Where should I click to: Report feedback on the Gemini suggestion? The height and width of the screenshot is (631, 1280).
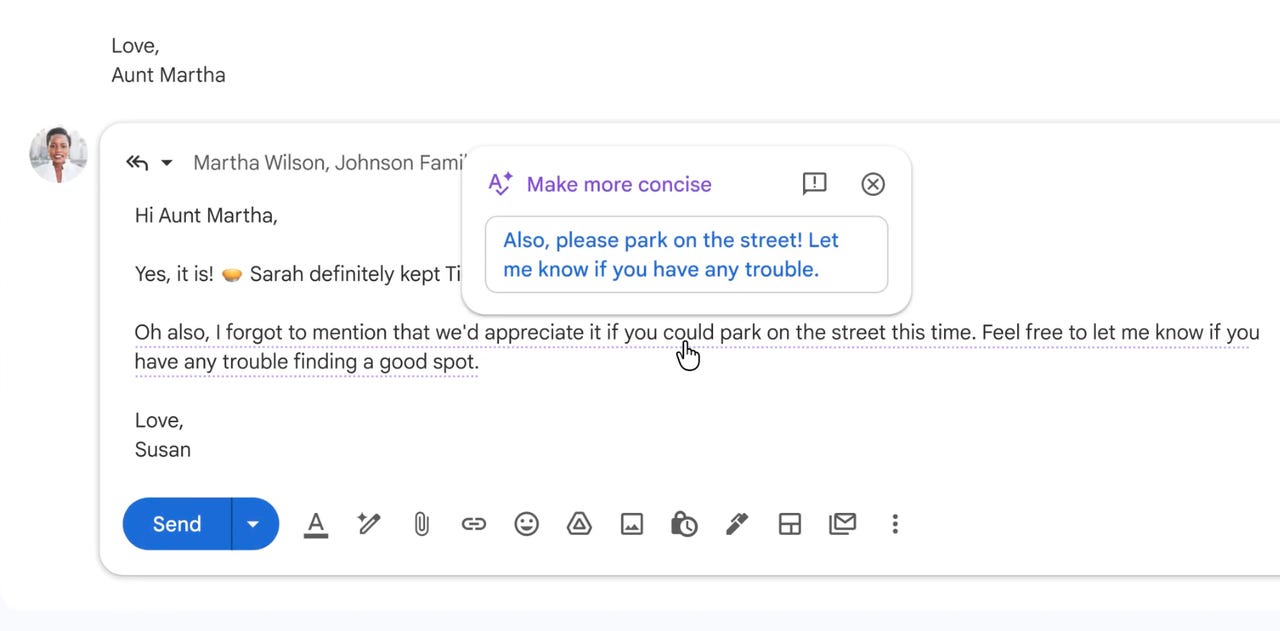click(x=813, y=184)
